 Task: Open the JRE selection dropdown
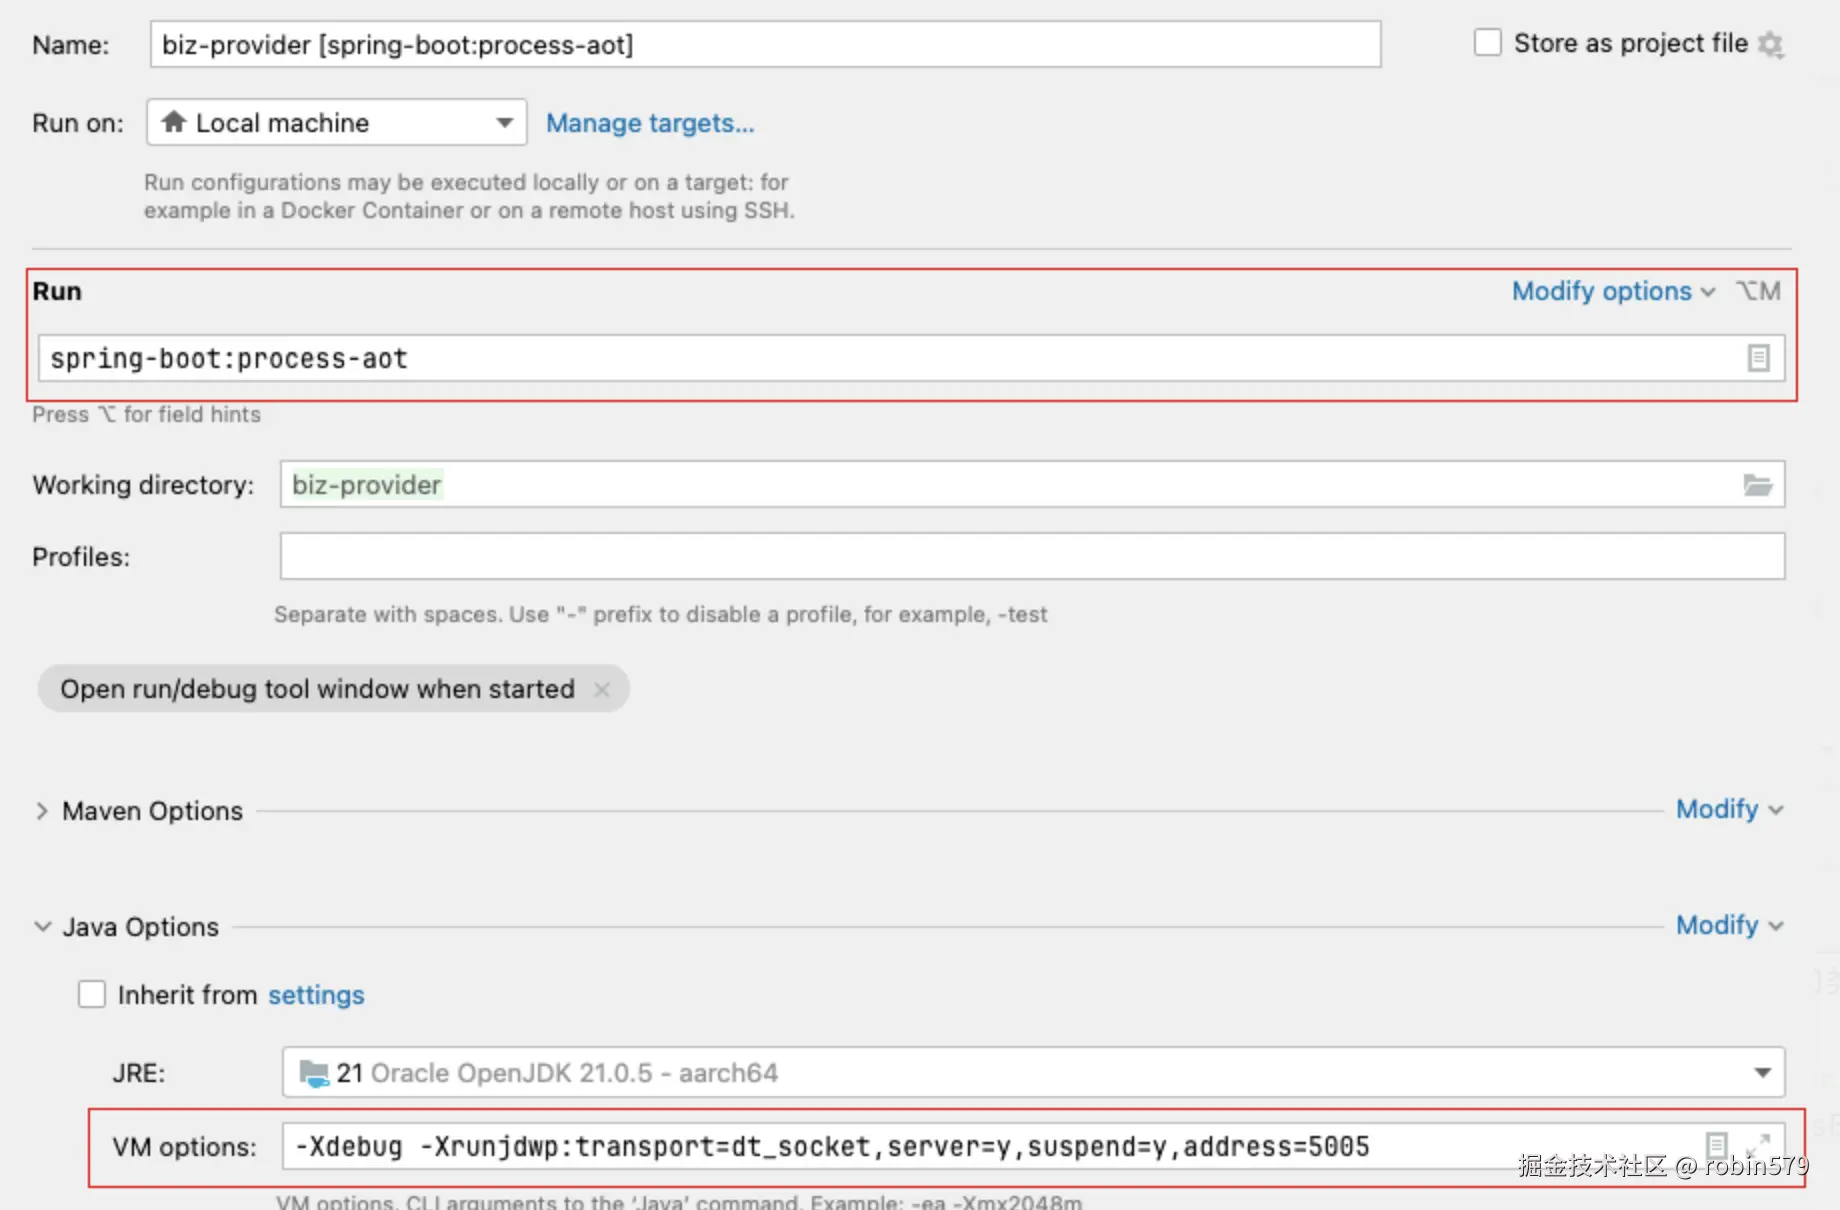tap(1034, 1072)
